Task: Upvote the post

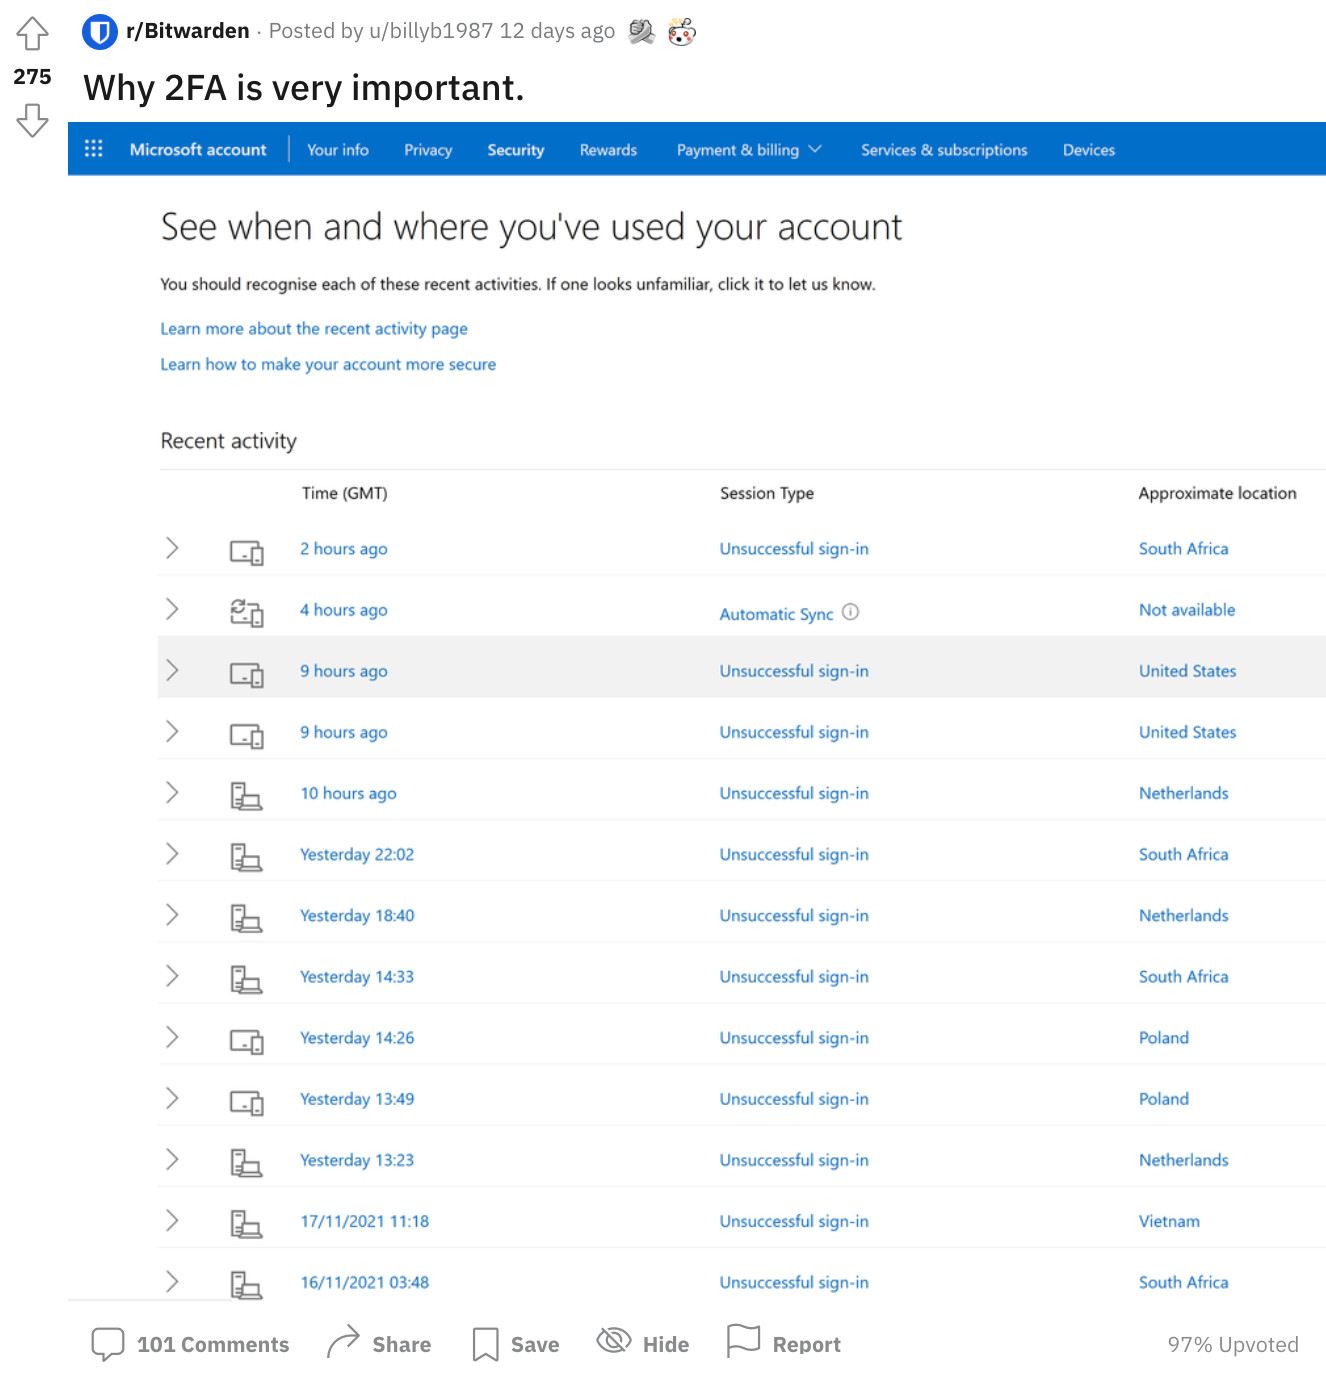Action: click(33, 31)
